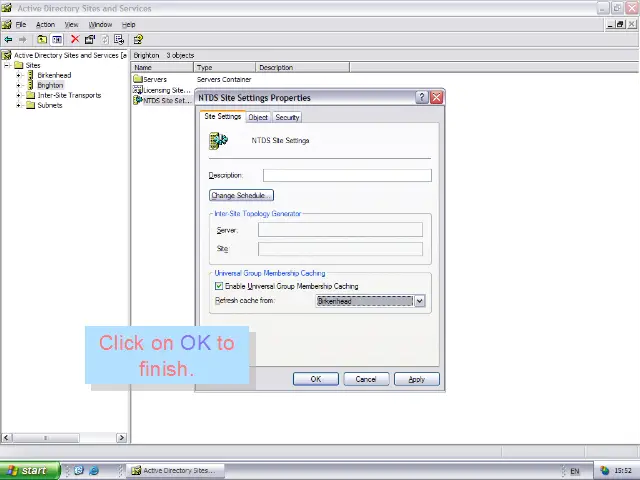
Task: Open the Action menu
Action: click(45, 24)
